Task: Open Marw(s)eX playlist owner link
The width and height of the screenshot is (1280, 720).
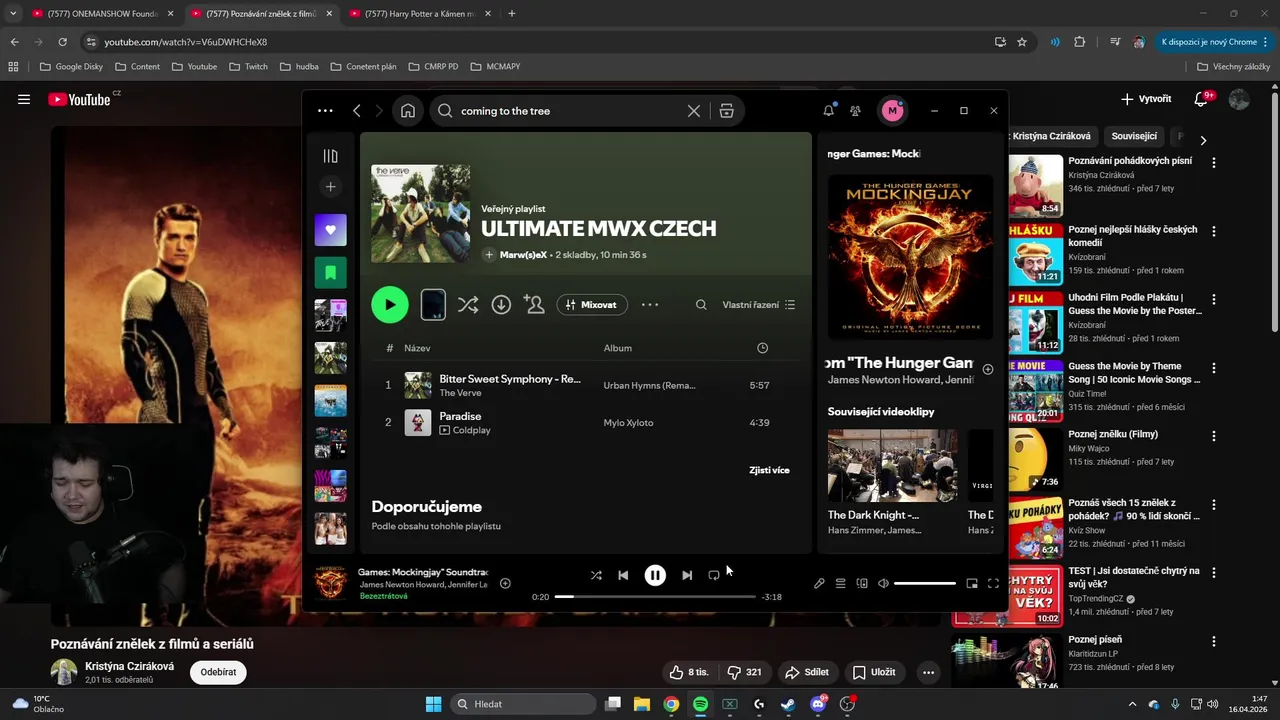Action: (523, 255)
